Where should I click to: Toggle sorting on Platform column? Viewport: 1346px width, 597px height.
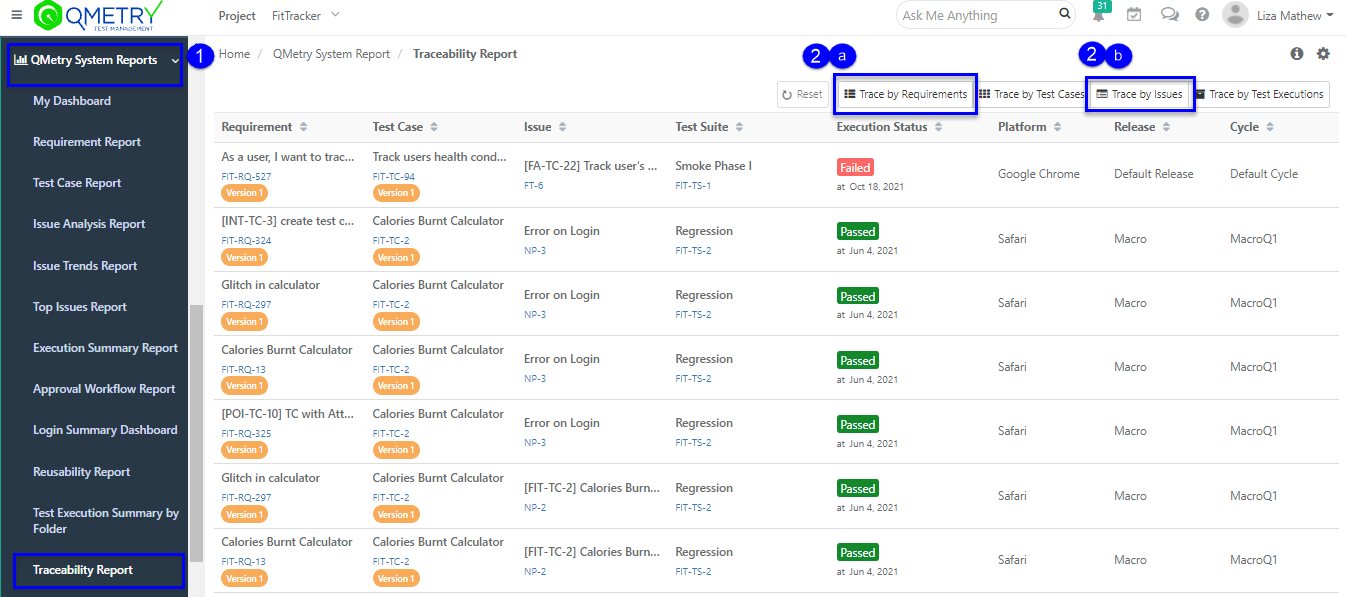(x=1056, y=127)
